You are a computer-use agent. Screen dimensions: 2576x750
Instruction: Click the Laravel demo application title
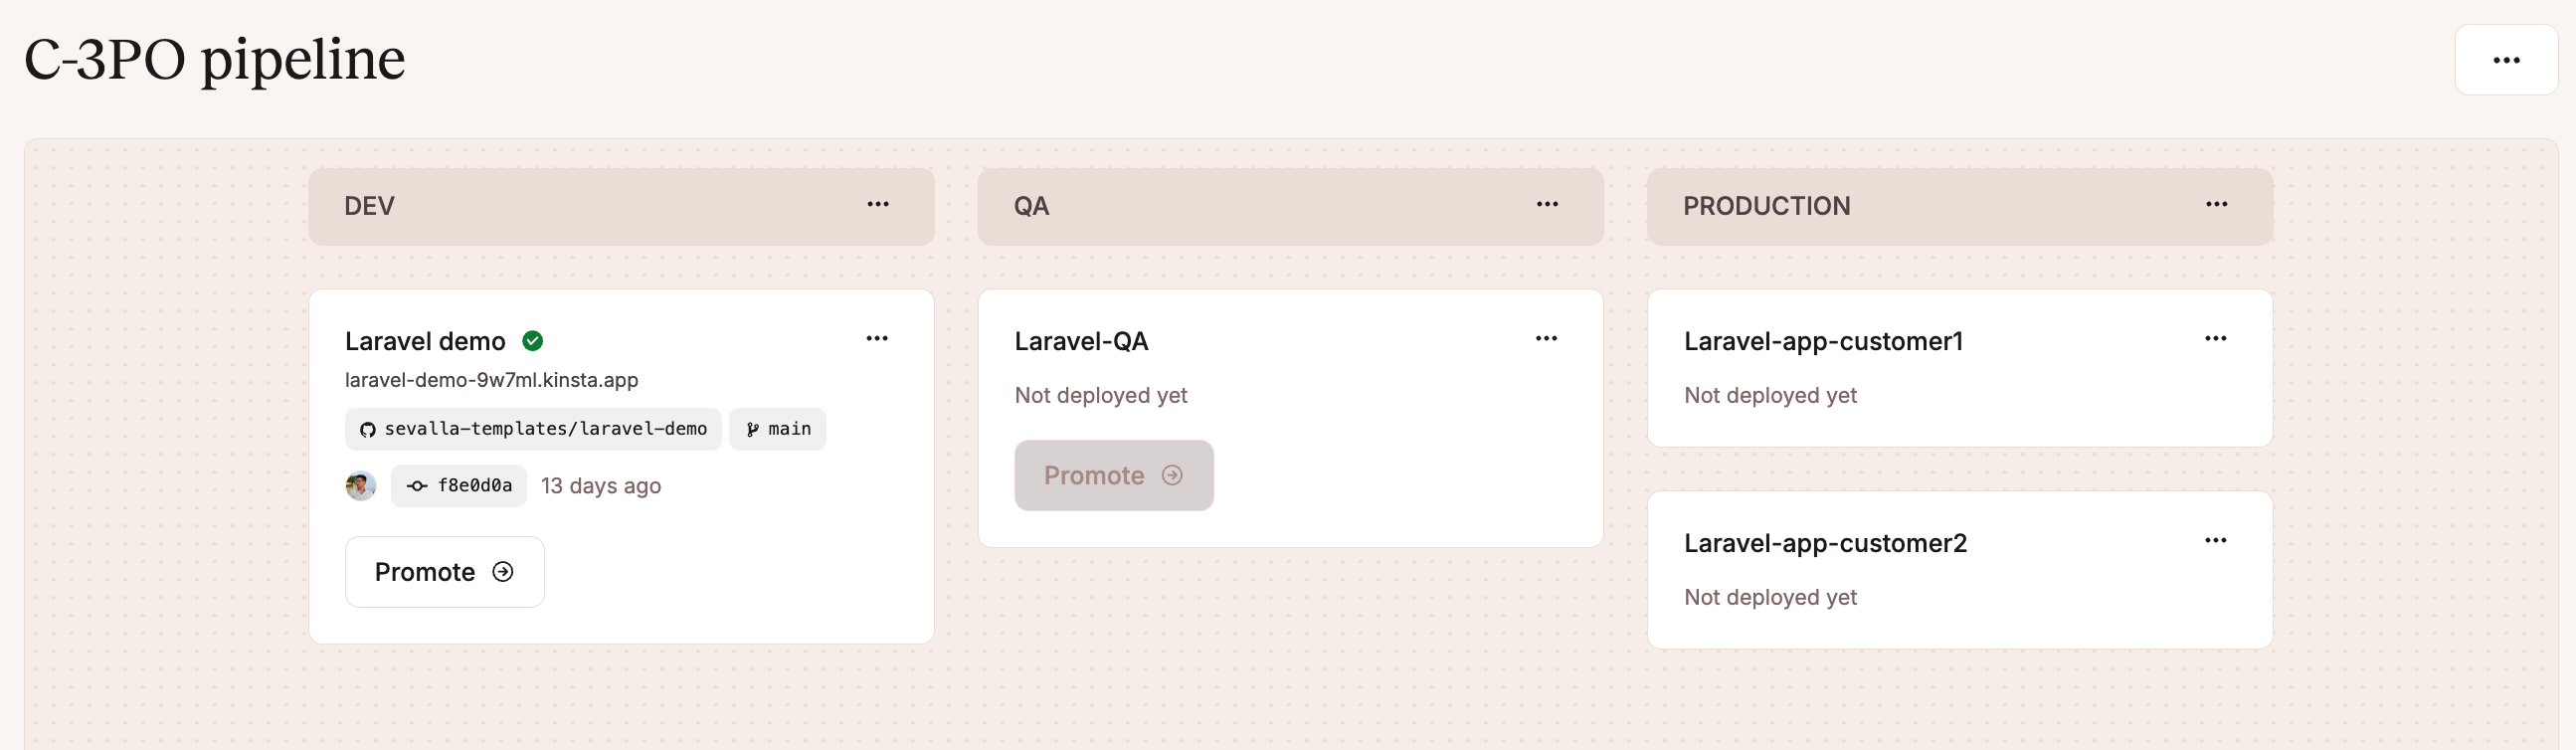tap(425, 342)
